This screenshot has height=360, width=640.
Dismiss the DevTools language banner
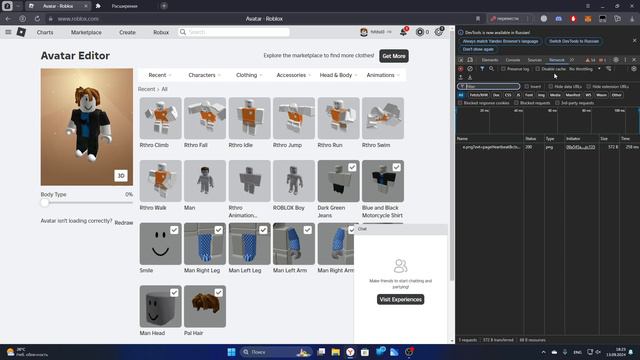coord(634,41)
